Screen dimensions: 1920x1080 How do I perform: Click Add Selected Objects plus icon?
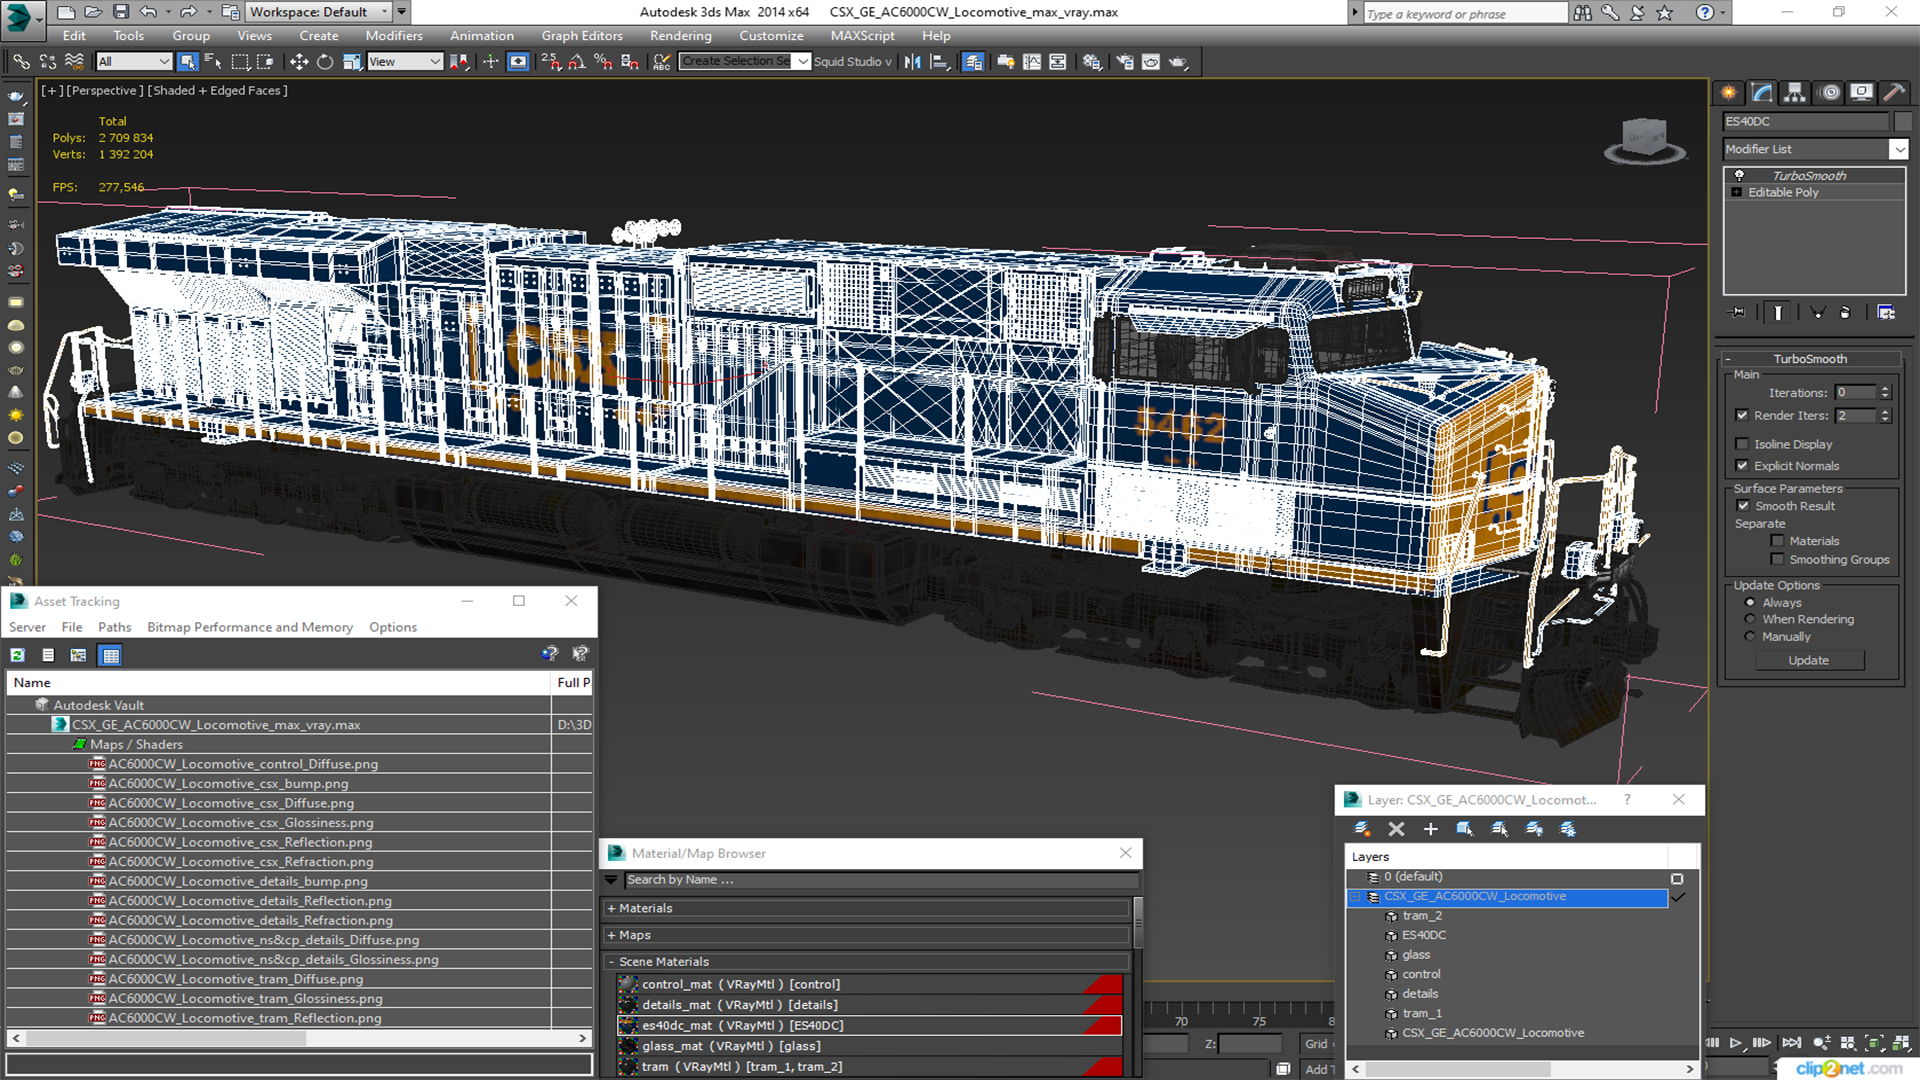1431,829
